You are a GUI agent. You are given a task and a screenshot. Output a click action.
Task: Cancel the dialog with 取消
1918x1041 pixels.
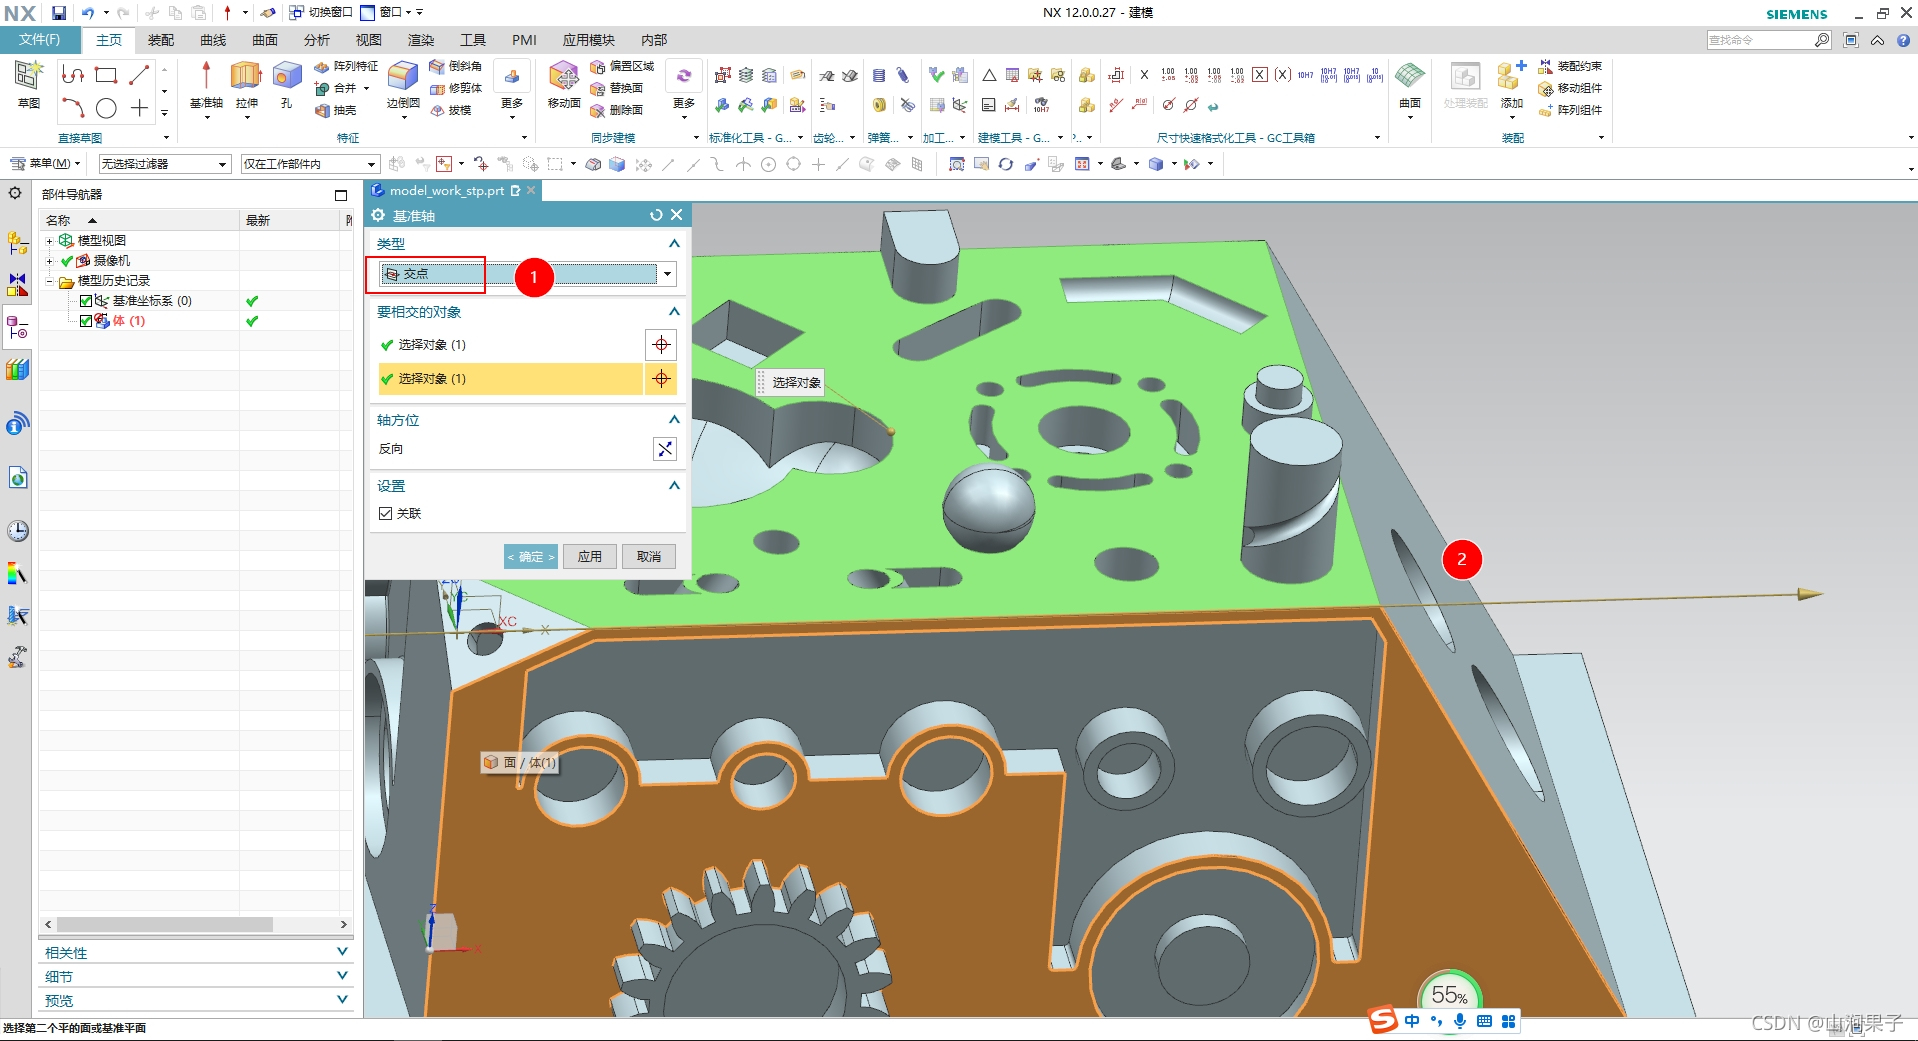(649, 557)
